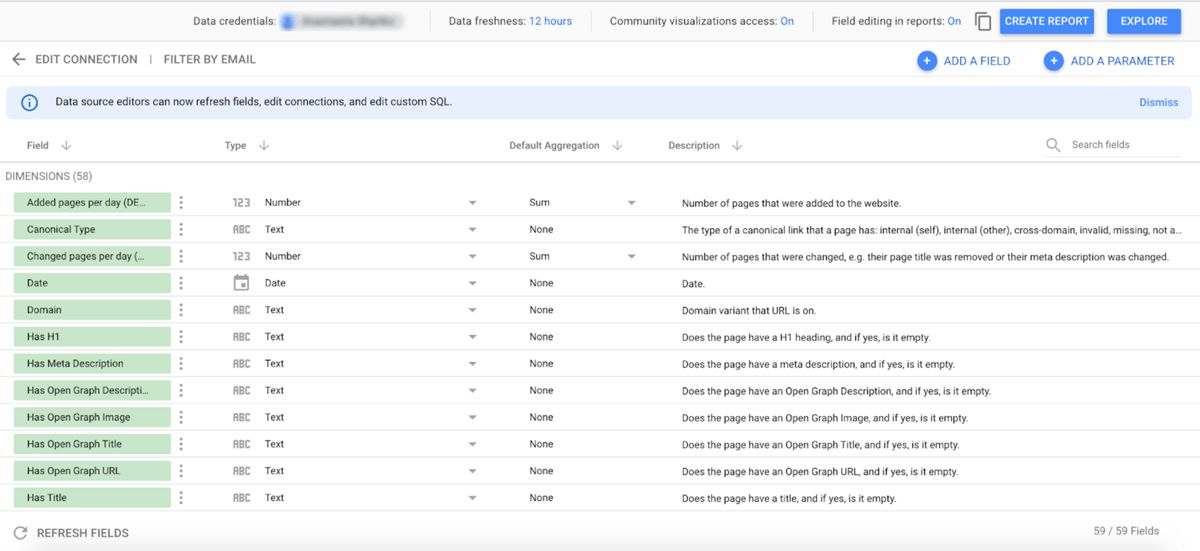The image size is (1200, 551).
Task: Open type dropdown for Added pages per day
Action: click(472, 203)
